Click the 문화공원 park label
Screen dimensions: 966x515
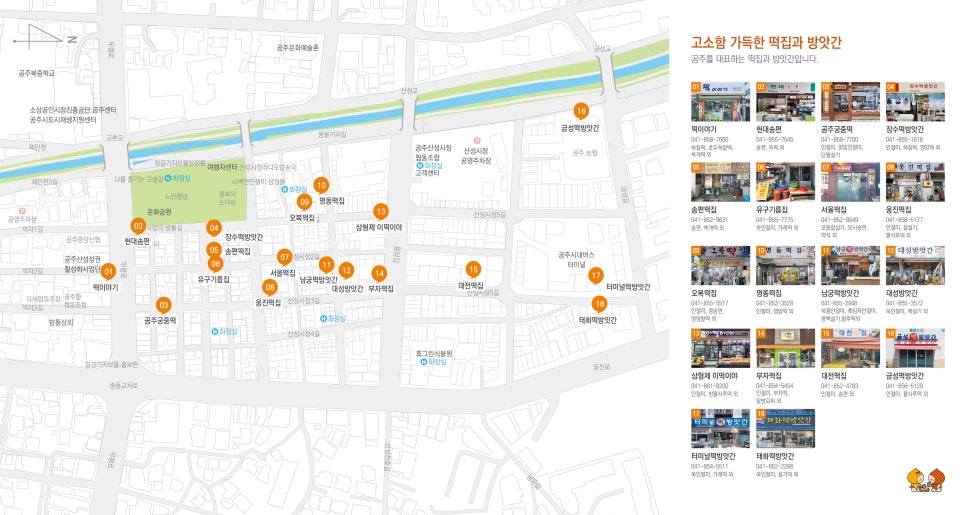pyautogui.click(x=159, y=212)
